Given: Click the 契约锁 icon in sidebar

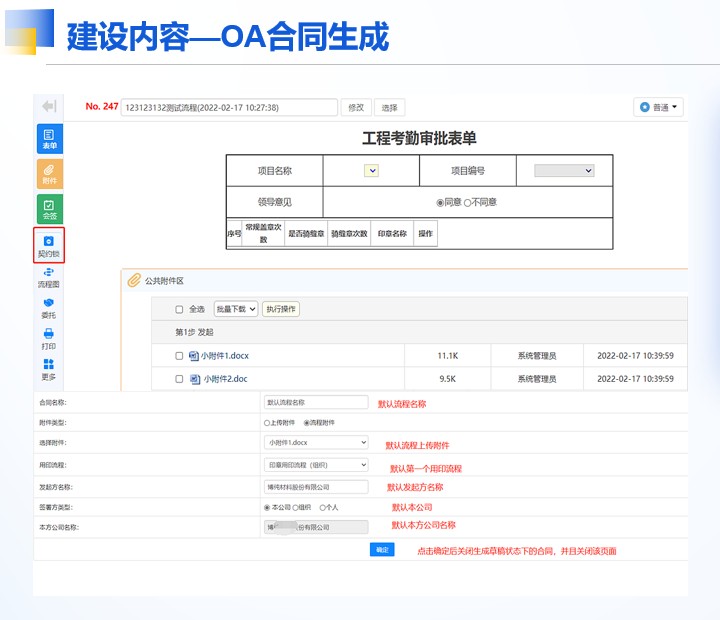Looking at the screenshot, I should (49, 246).
